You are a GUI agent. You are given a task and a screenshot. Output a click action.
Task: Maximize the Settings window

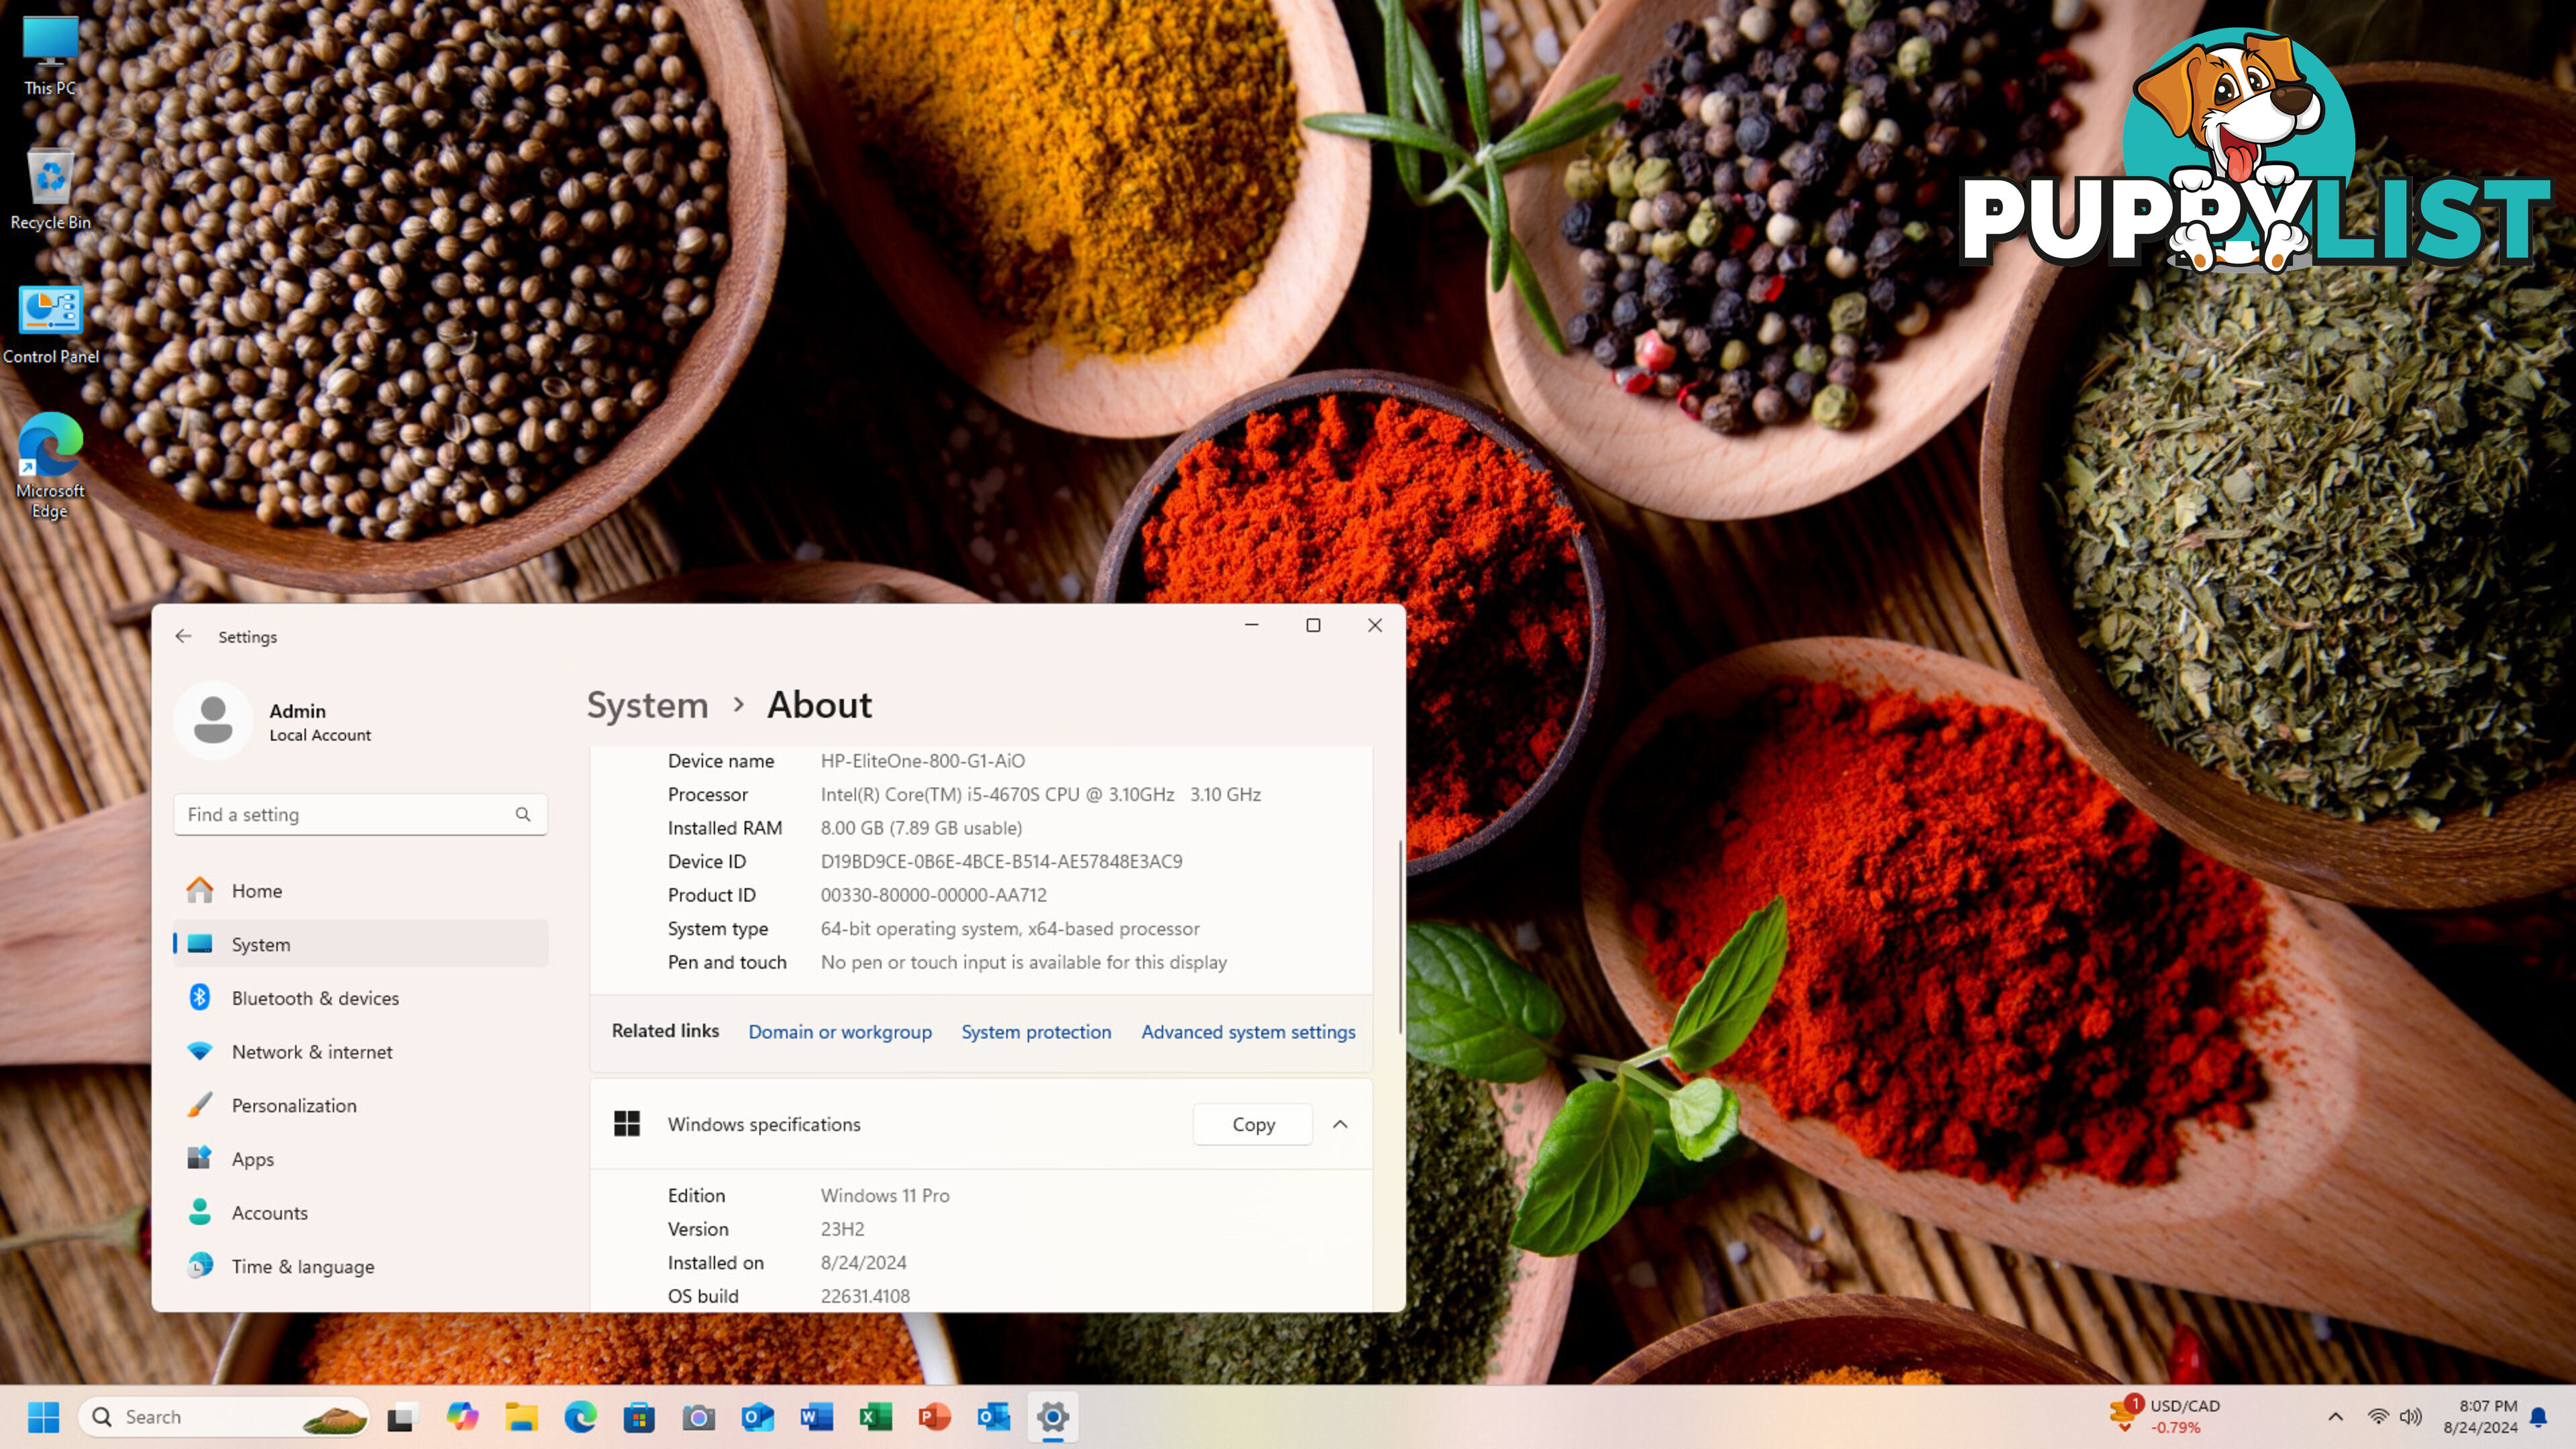pyautogui.click(x=1313, y=625)
